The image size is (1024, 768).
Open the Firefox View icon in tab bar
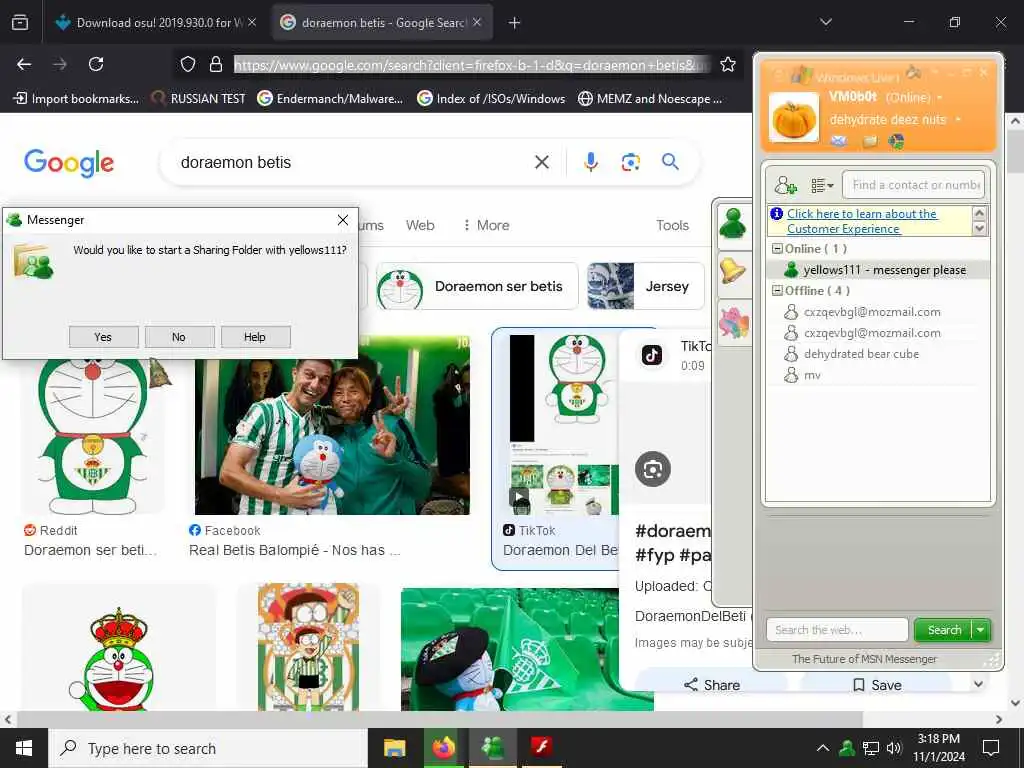pos(20,23)
